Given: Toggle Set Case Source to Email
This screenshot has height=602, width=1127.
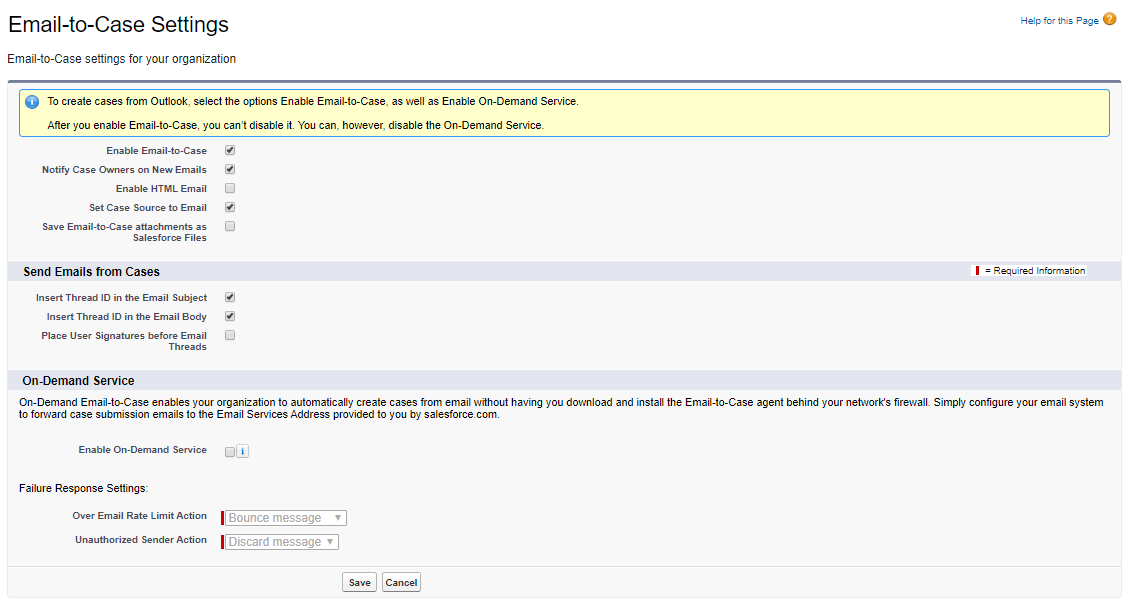Looking at the screenshot, I should click(x=229, y=207).
